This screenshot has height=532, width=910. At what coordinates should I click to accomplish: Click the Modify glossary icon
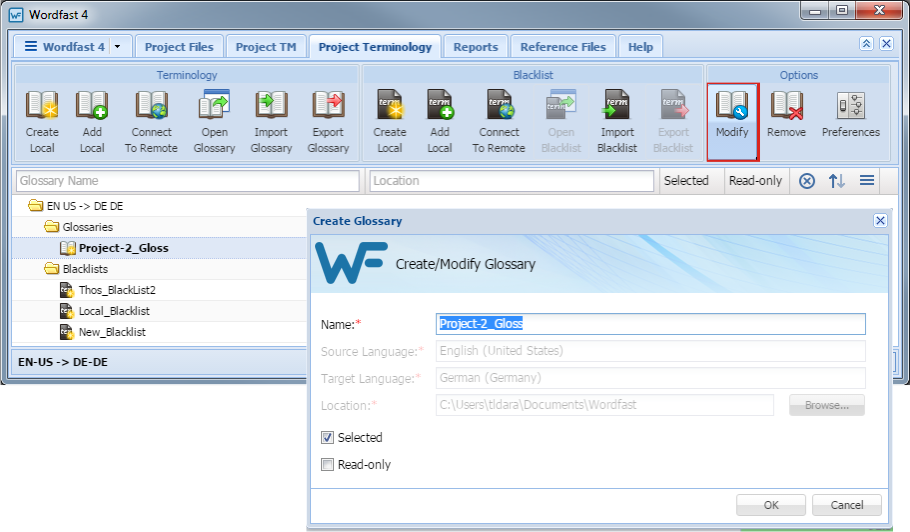click(732, 106)
